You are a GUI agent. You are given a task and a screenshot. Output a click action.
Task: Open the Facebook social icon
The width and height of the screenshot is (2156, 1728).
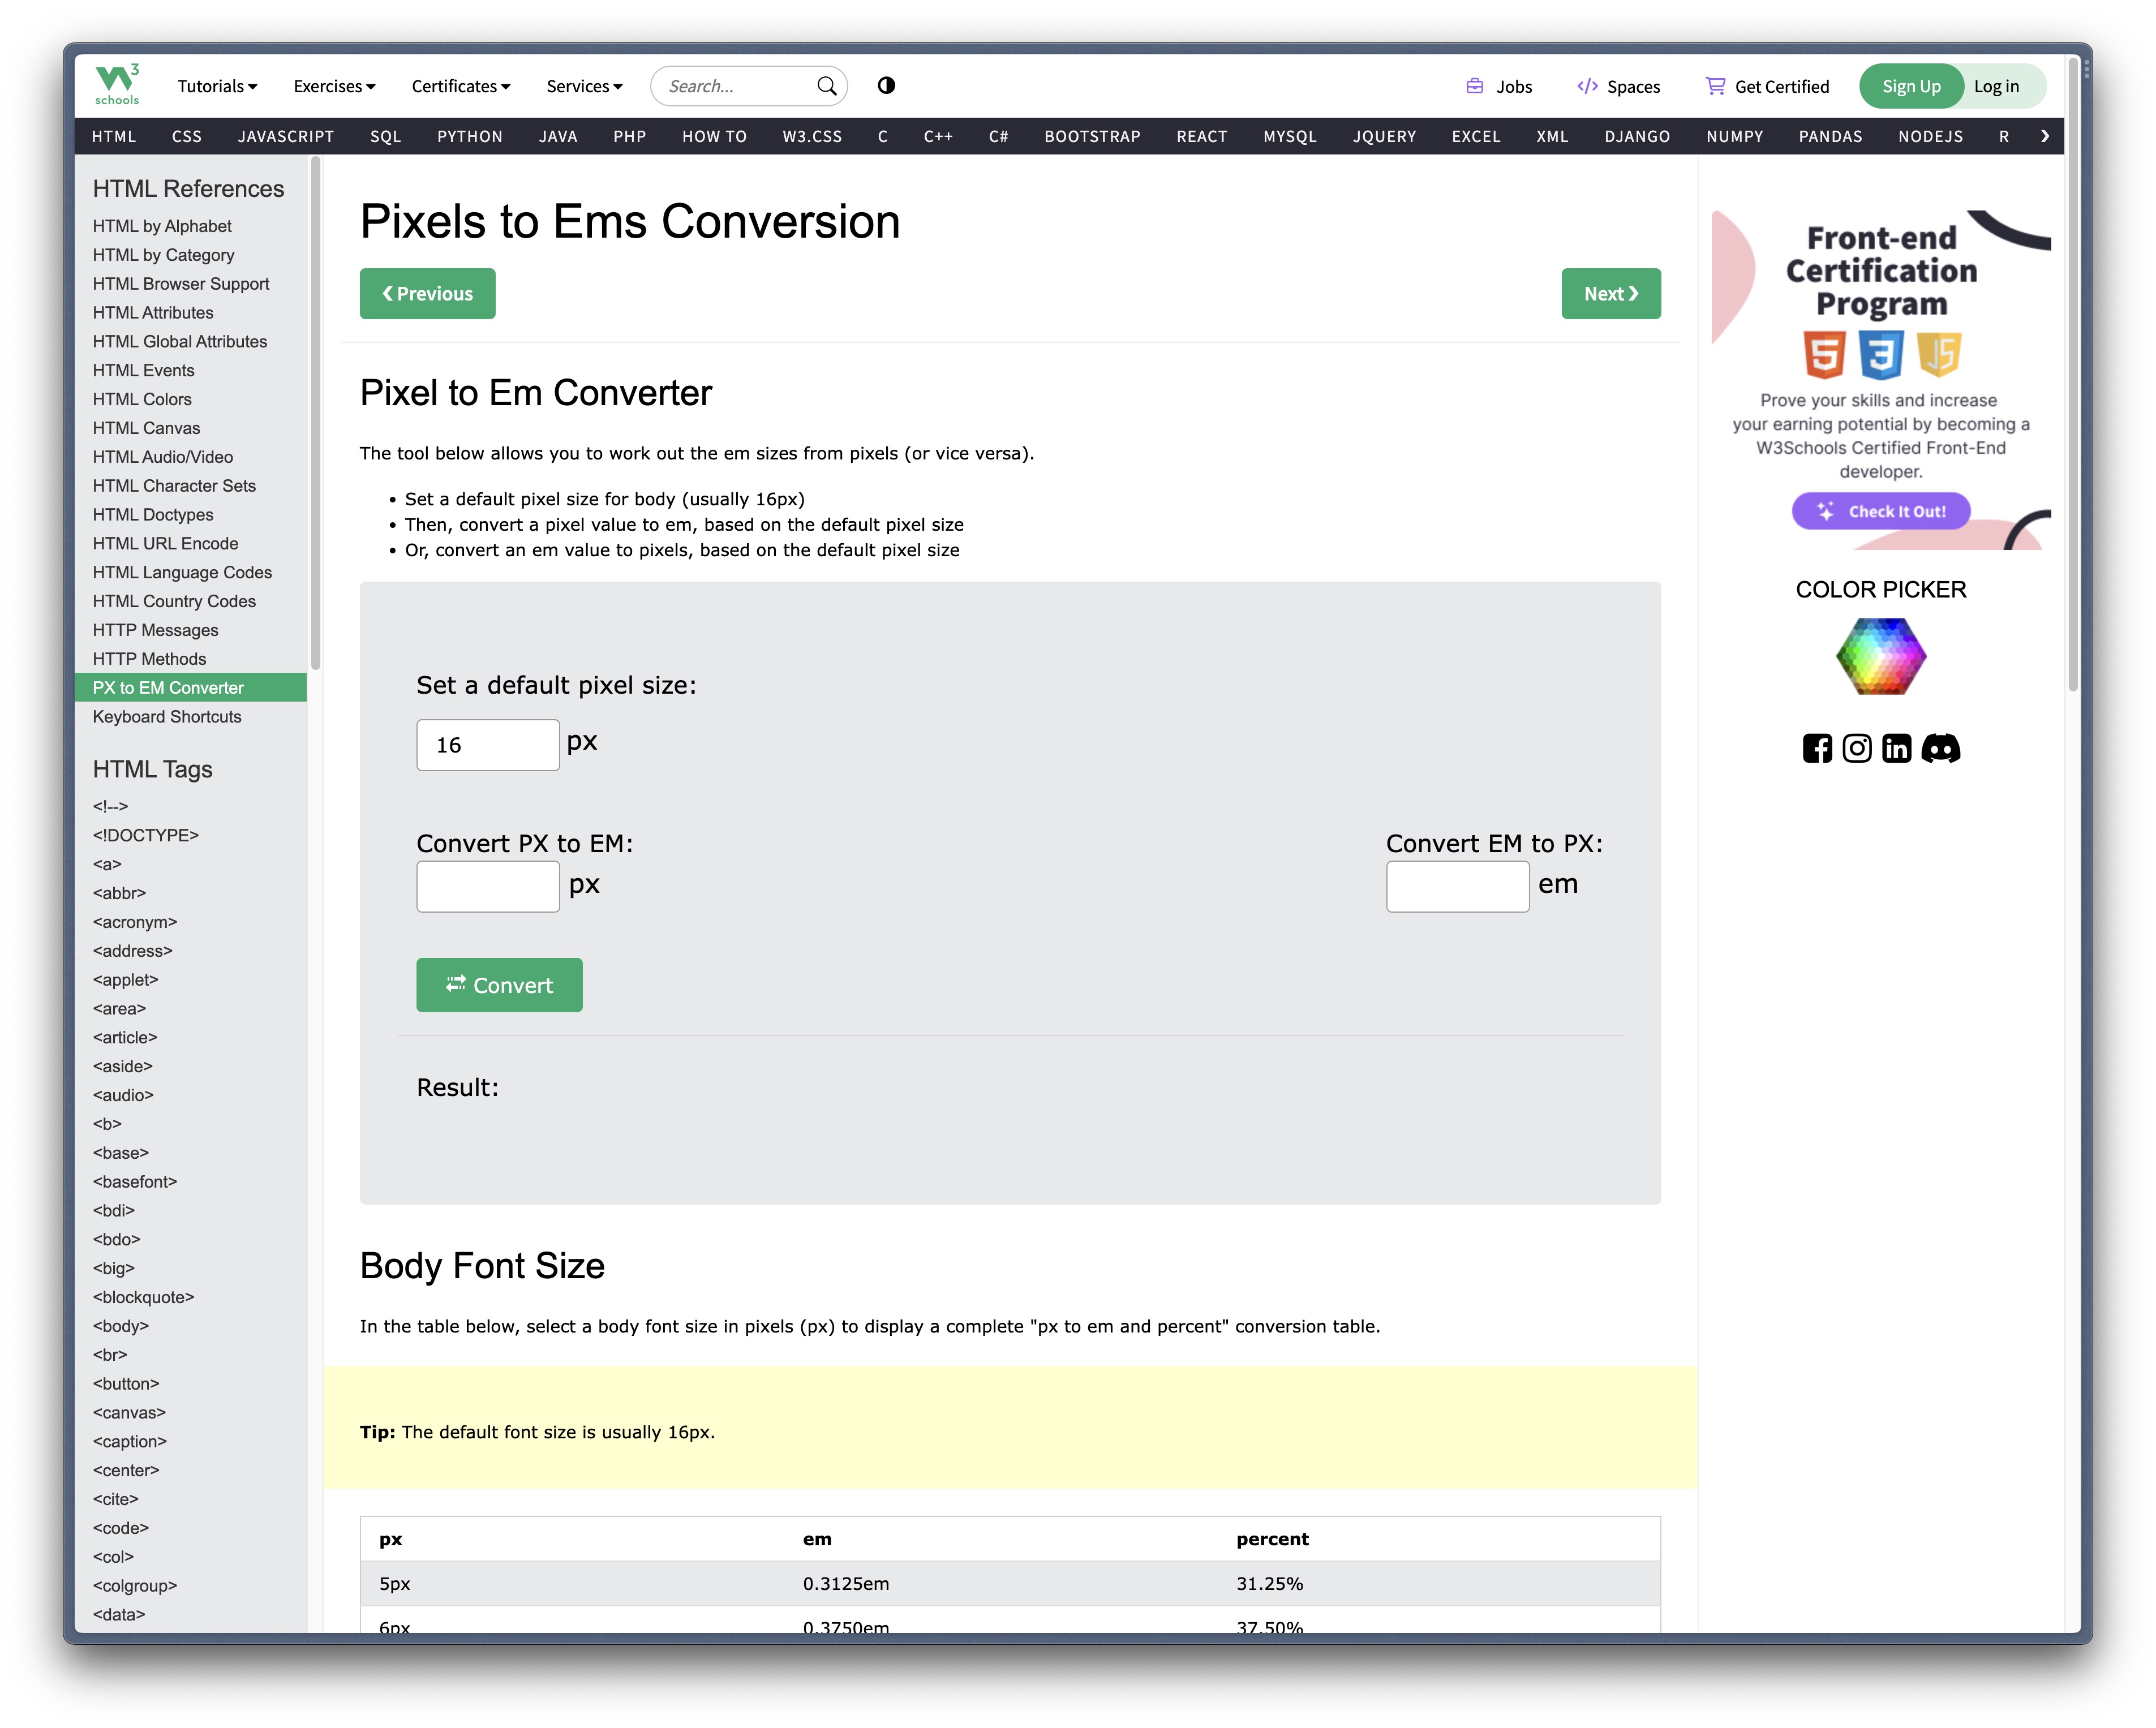tap(1817, 748)
